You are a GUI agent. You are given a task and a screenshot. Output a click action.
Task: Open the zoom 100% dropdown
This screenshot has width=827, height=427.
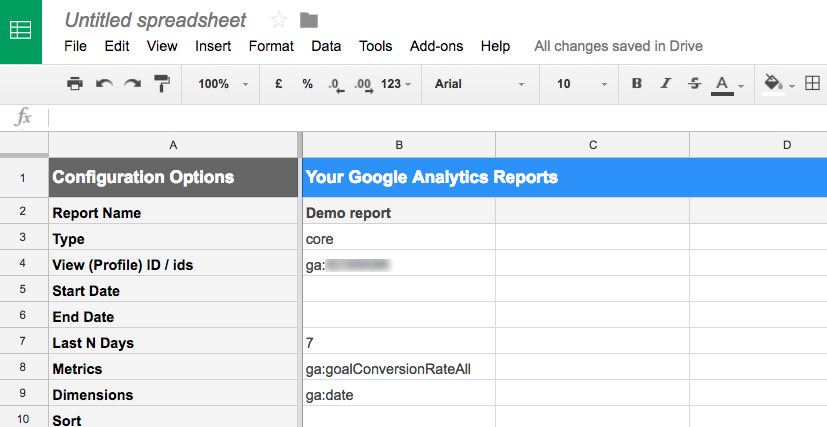(x=223, y=84)
